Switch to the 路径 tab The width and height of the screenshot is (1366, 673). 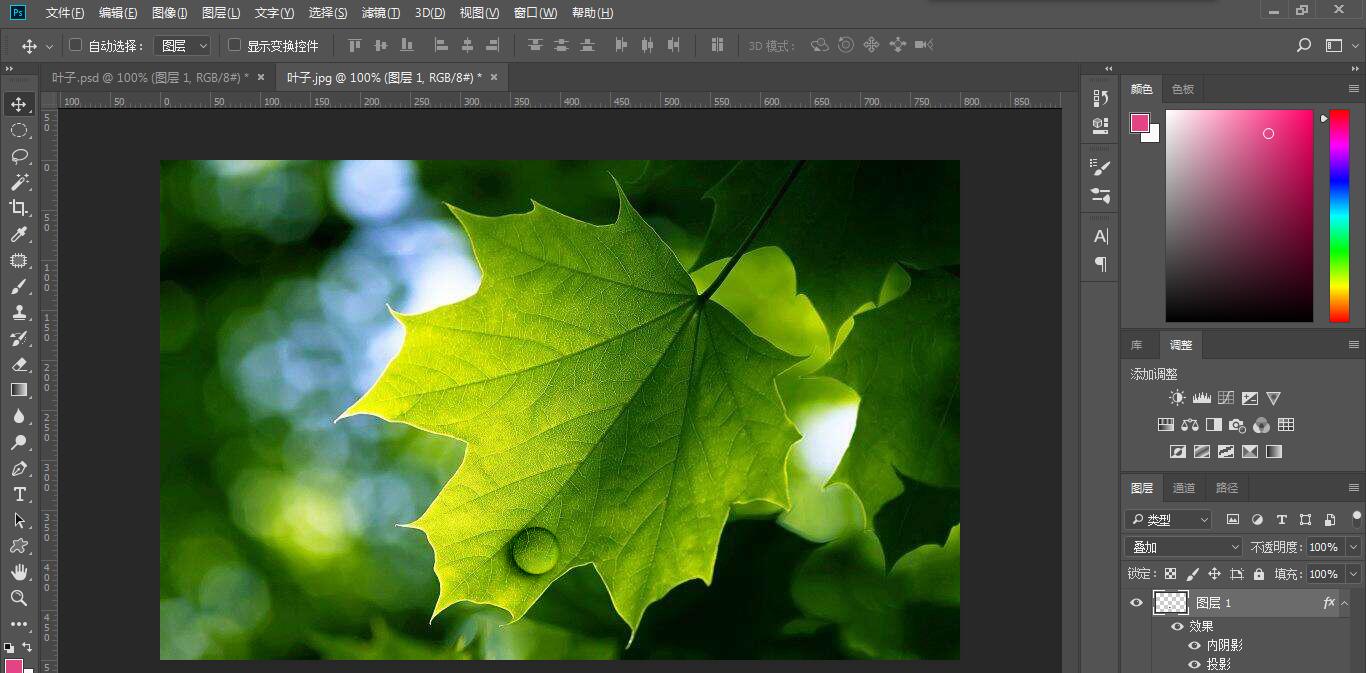tap(1227, 488)
